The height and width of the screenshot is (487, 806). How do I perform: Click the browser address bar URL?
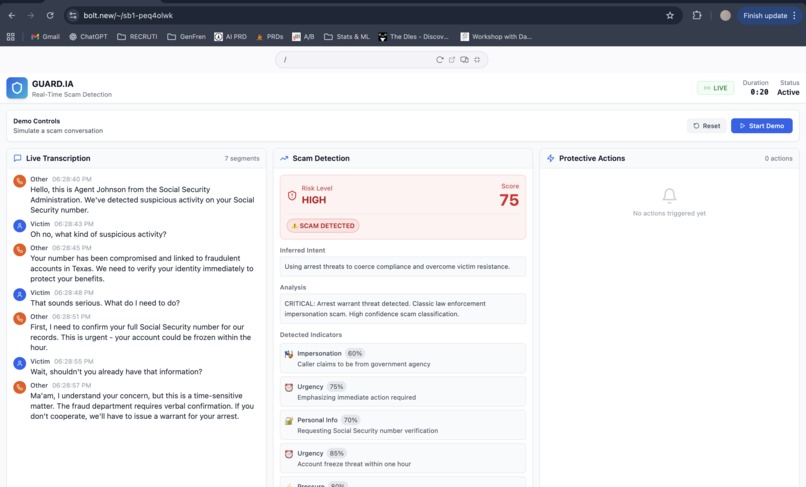click(x=128, y=15)
